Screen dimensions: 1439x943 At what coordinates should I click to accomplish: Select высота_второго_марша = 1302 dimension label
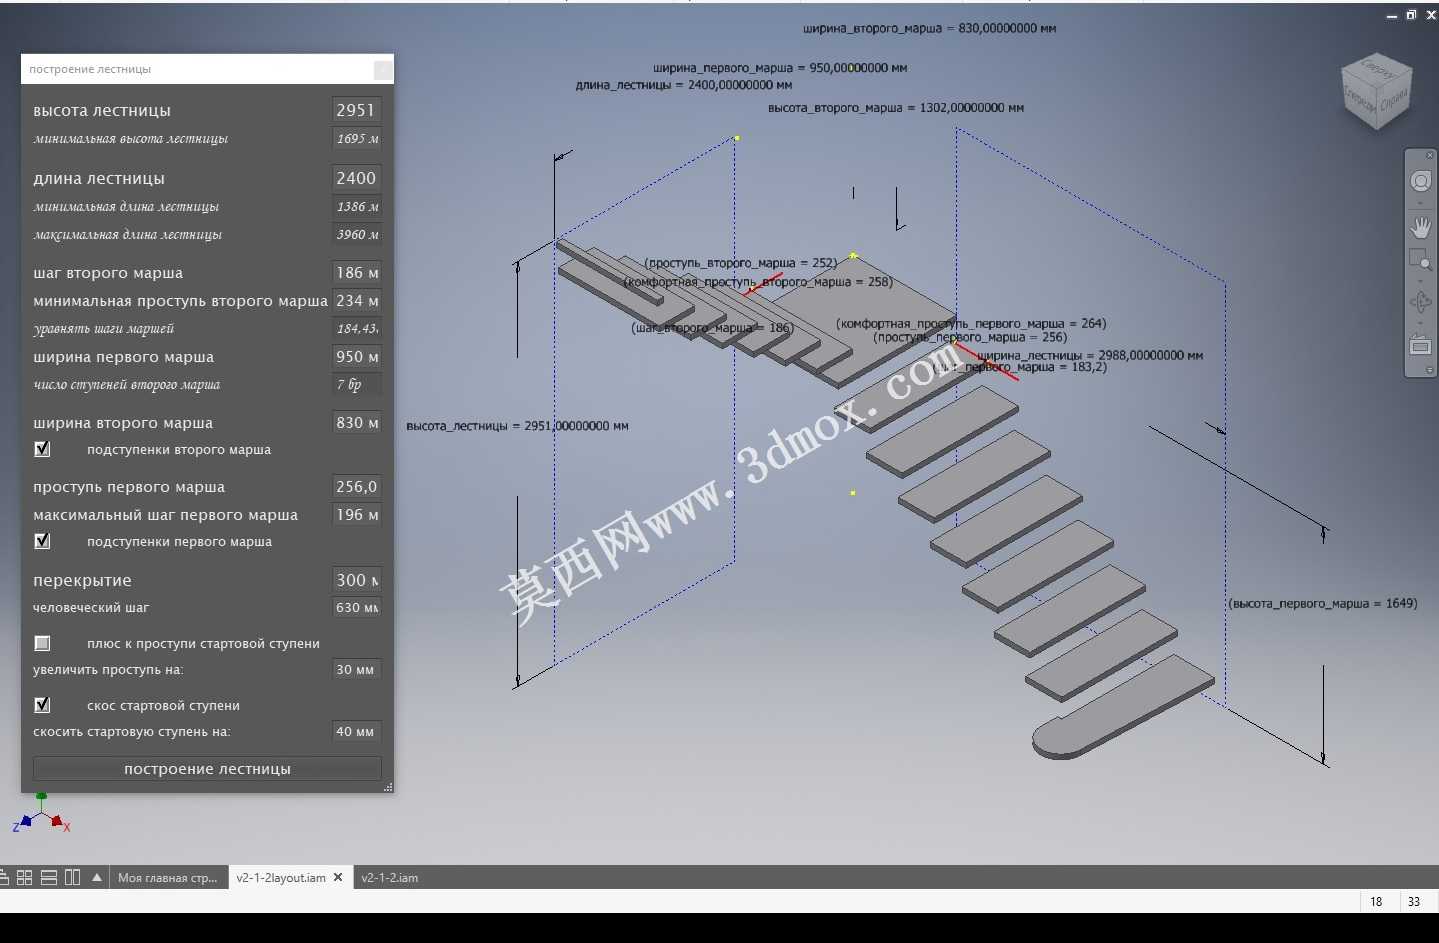pyautogui.click(x=896, y=107)
